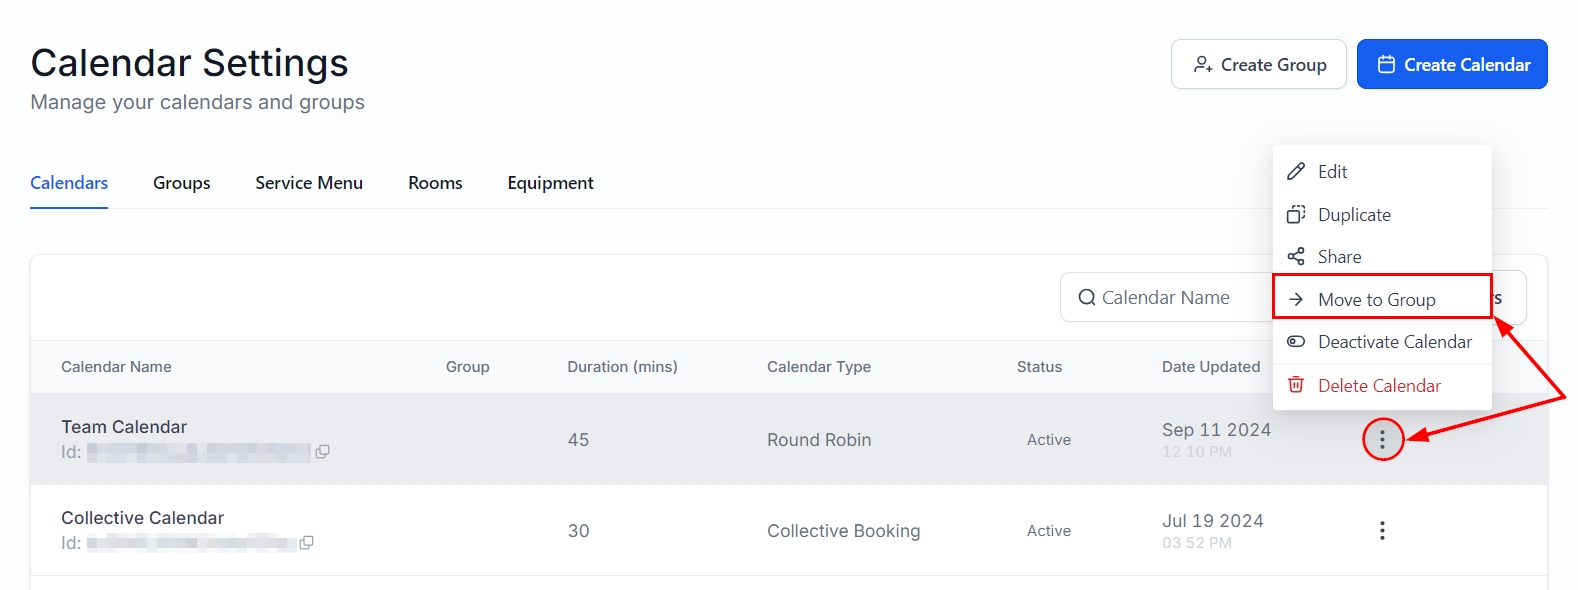Select Duplicate from the context menu
The width and height of the screenshot is (1578, 590).
1354,215
